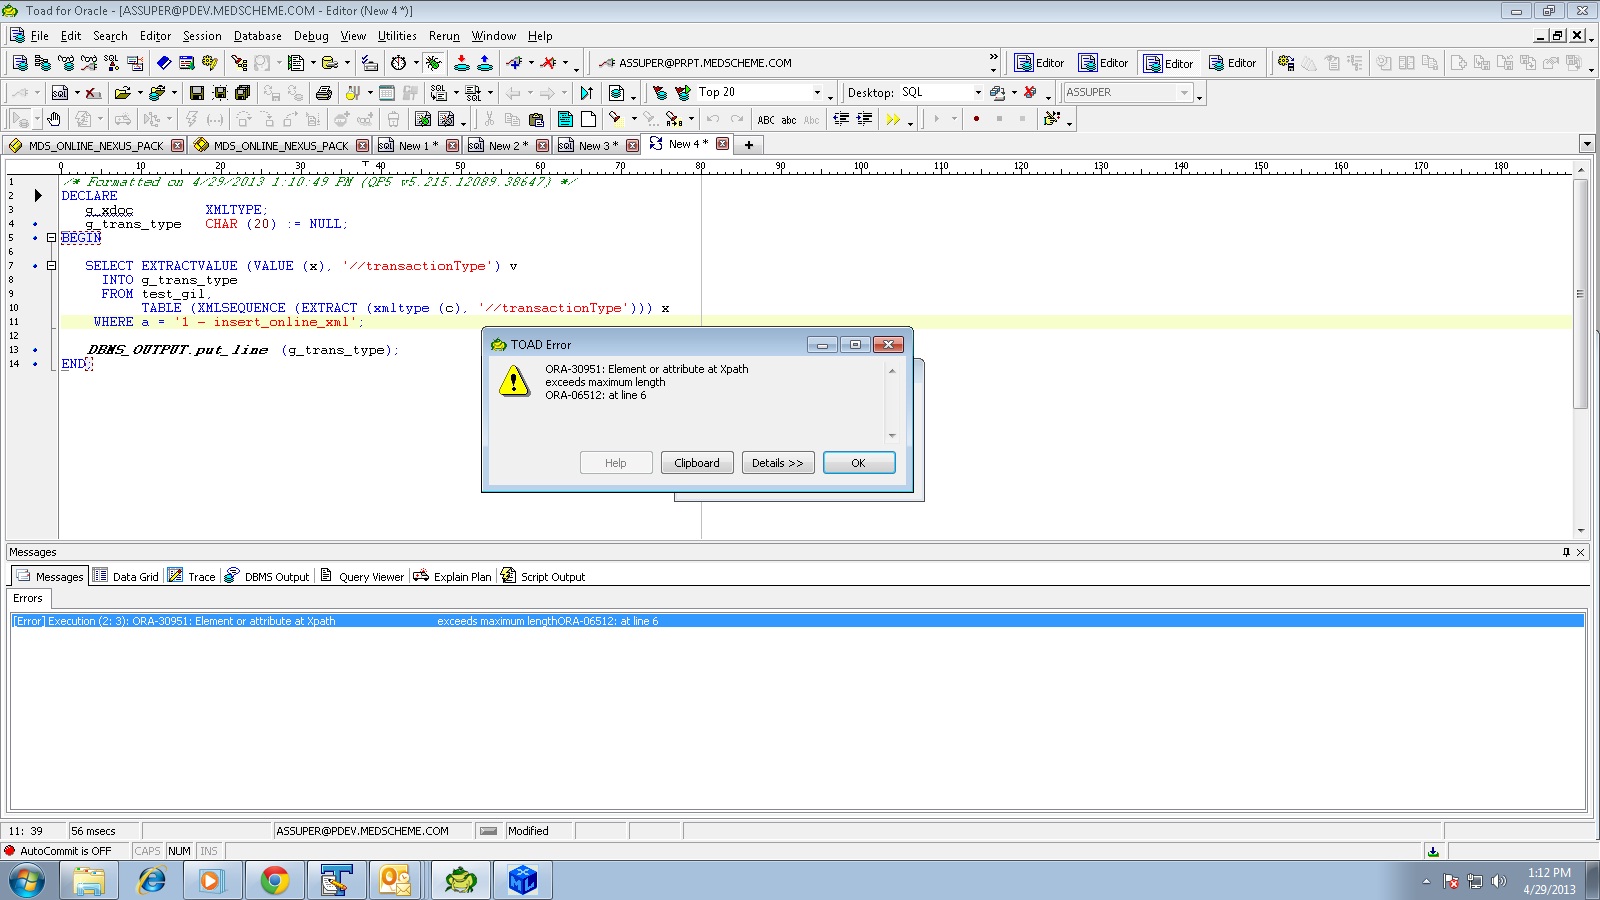Expand the stopwatch dropdown arrow
The height and width of the screenshot is (900, 1600).
[416, 63]
